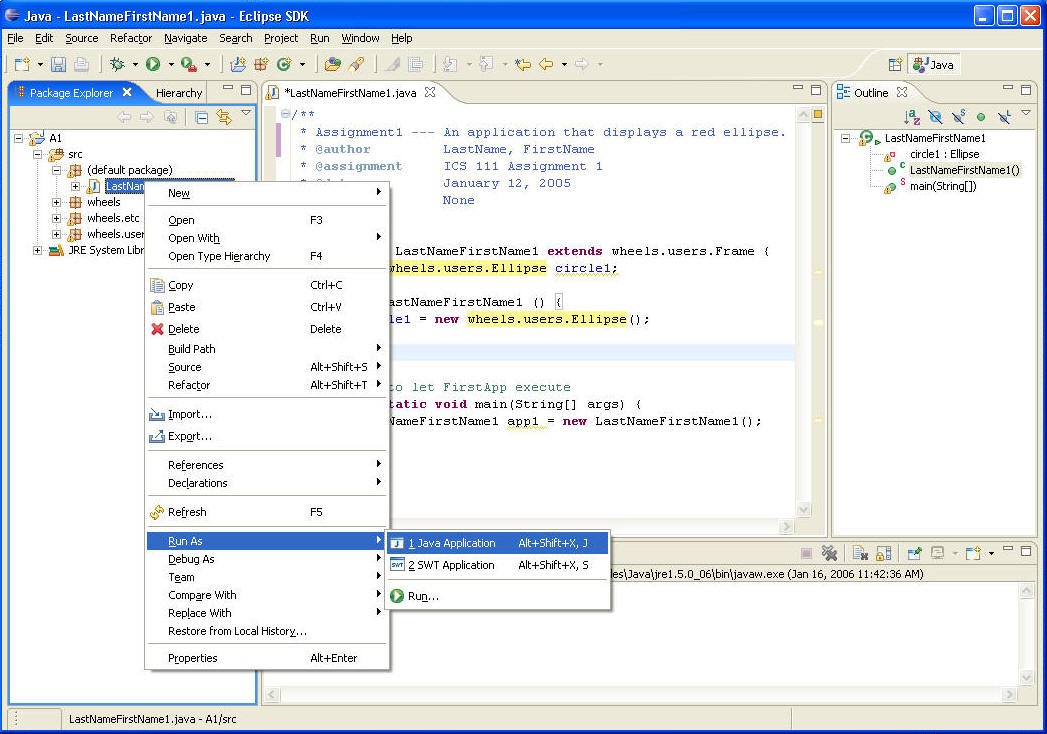Select Open Type Hierarchy context menu entry

click(267, 256)
